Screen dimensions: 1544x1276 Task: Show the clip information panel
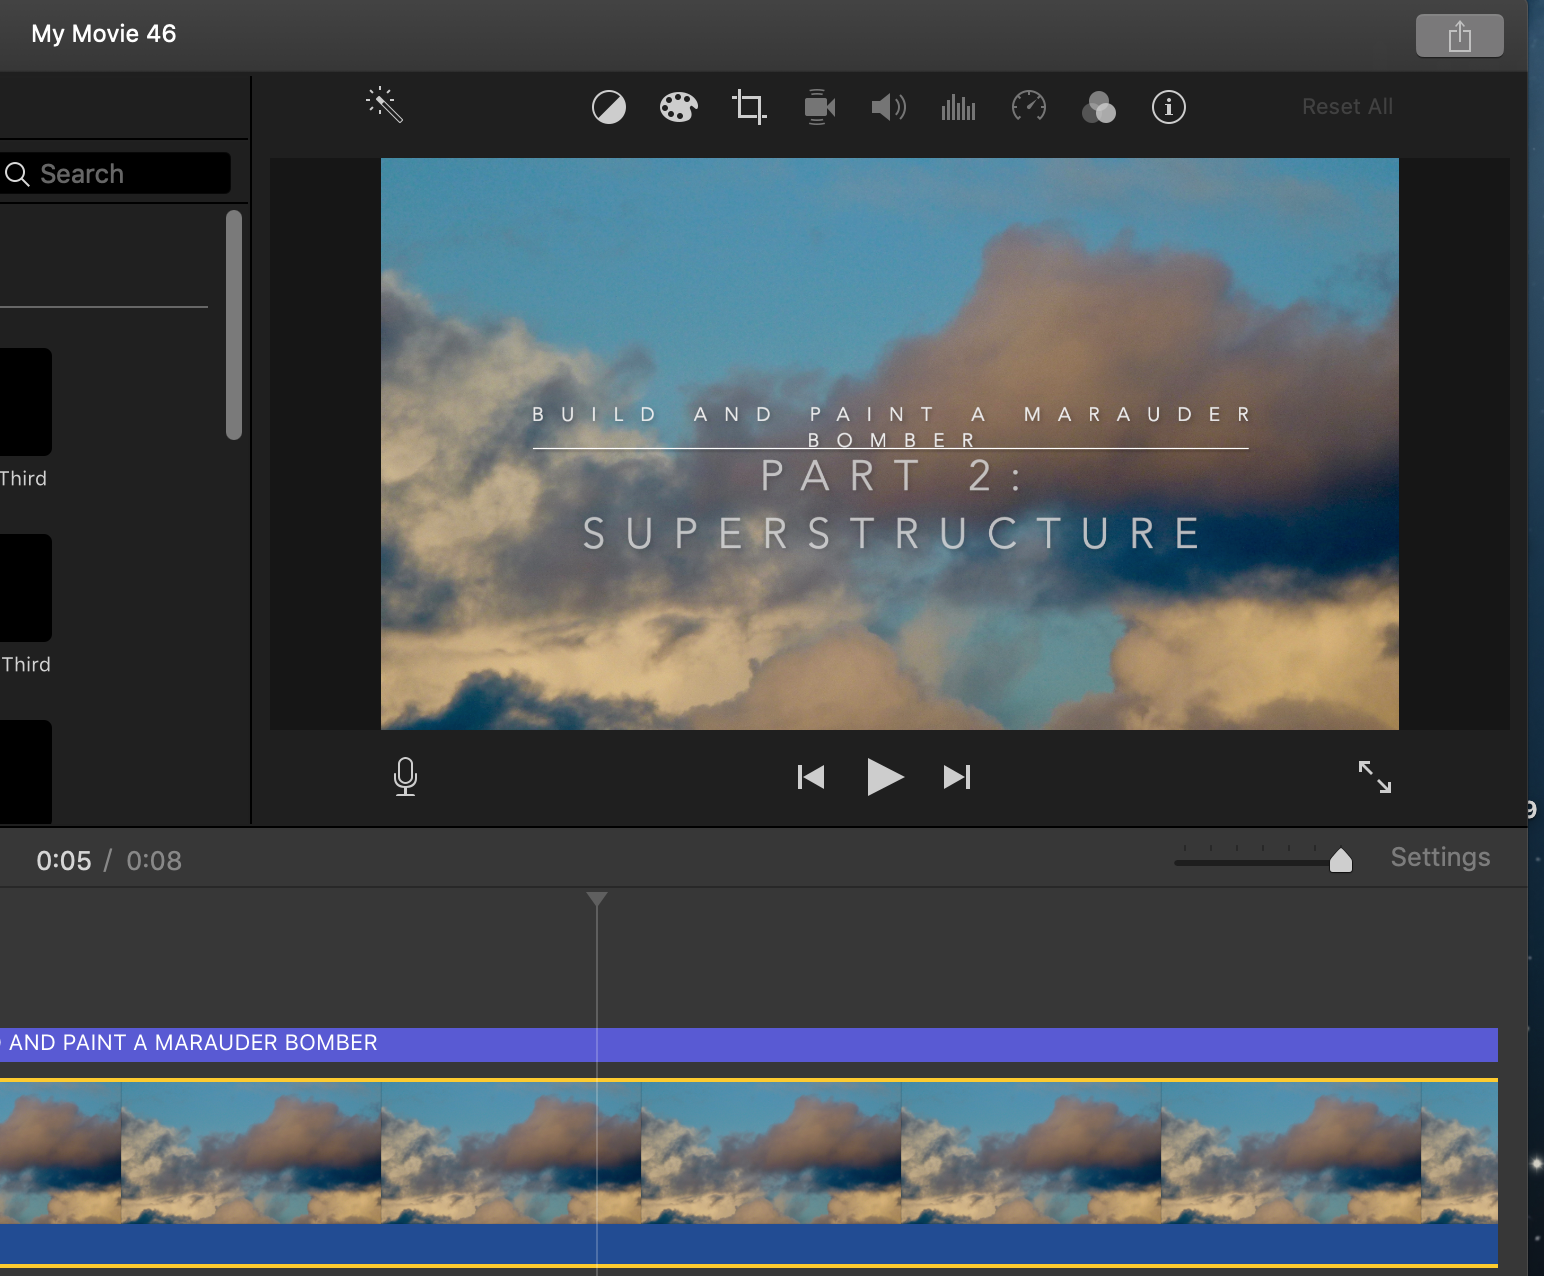point(1168,107)
